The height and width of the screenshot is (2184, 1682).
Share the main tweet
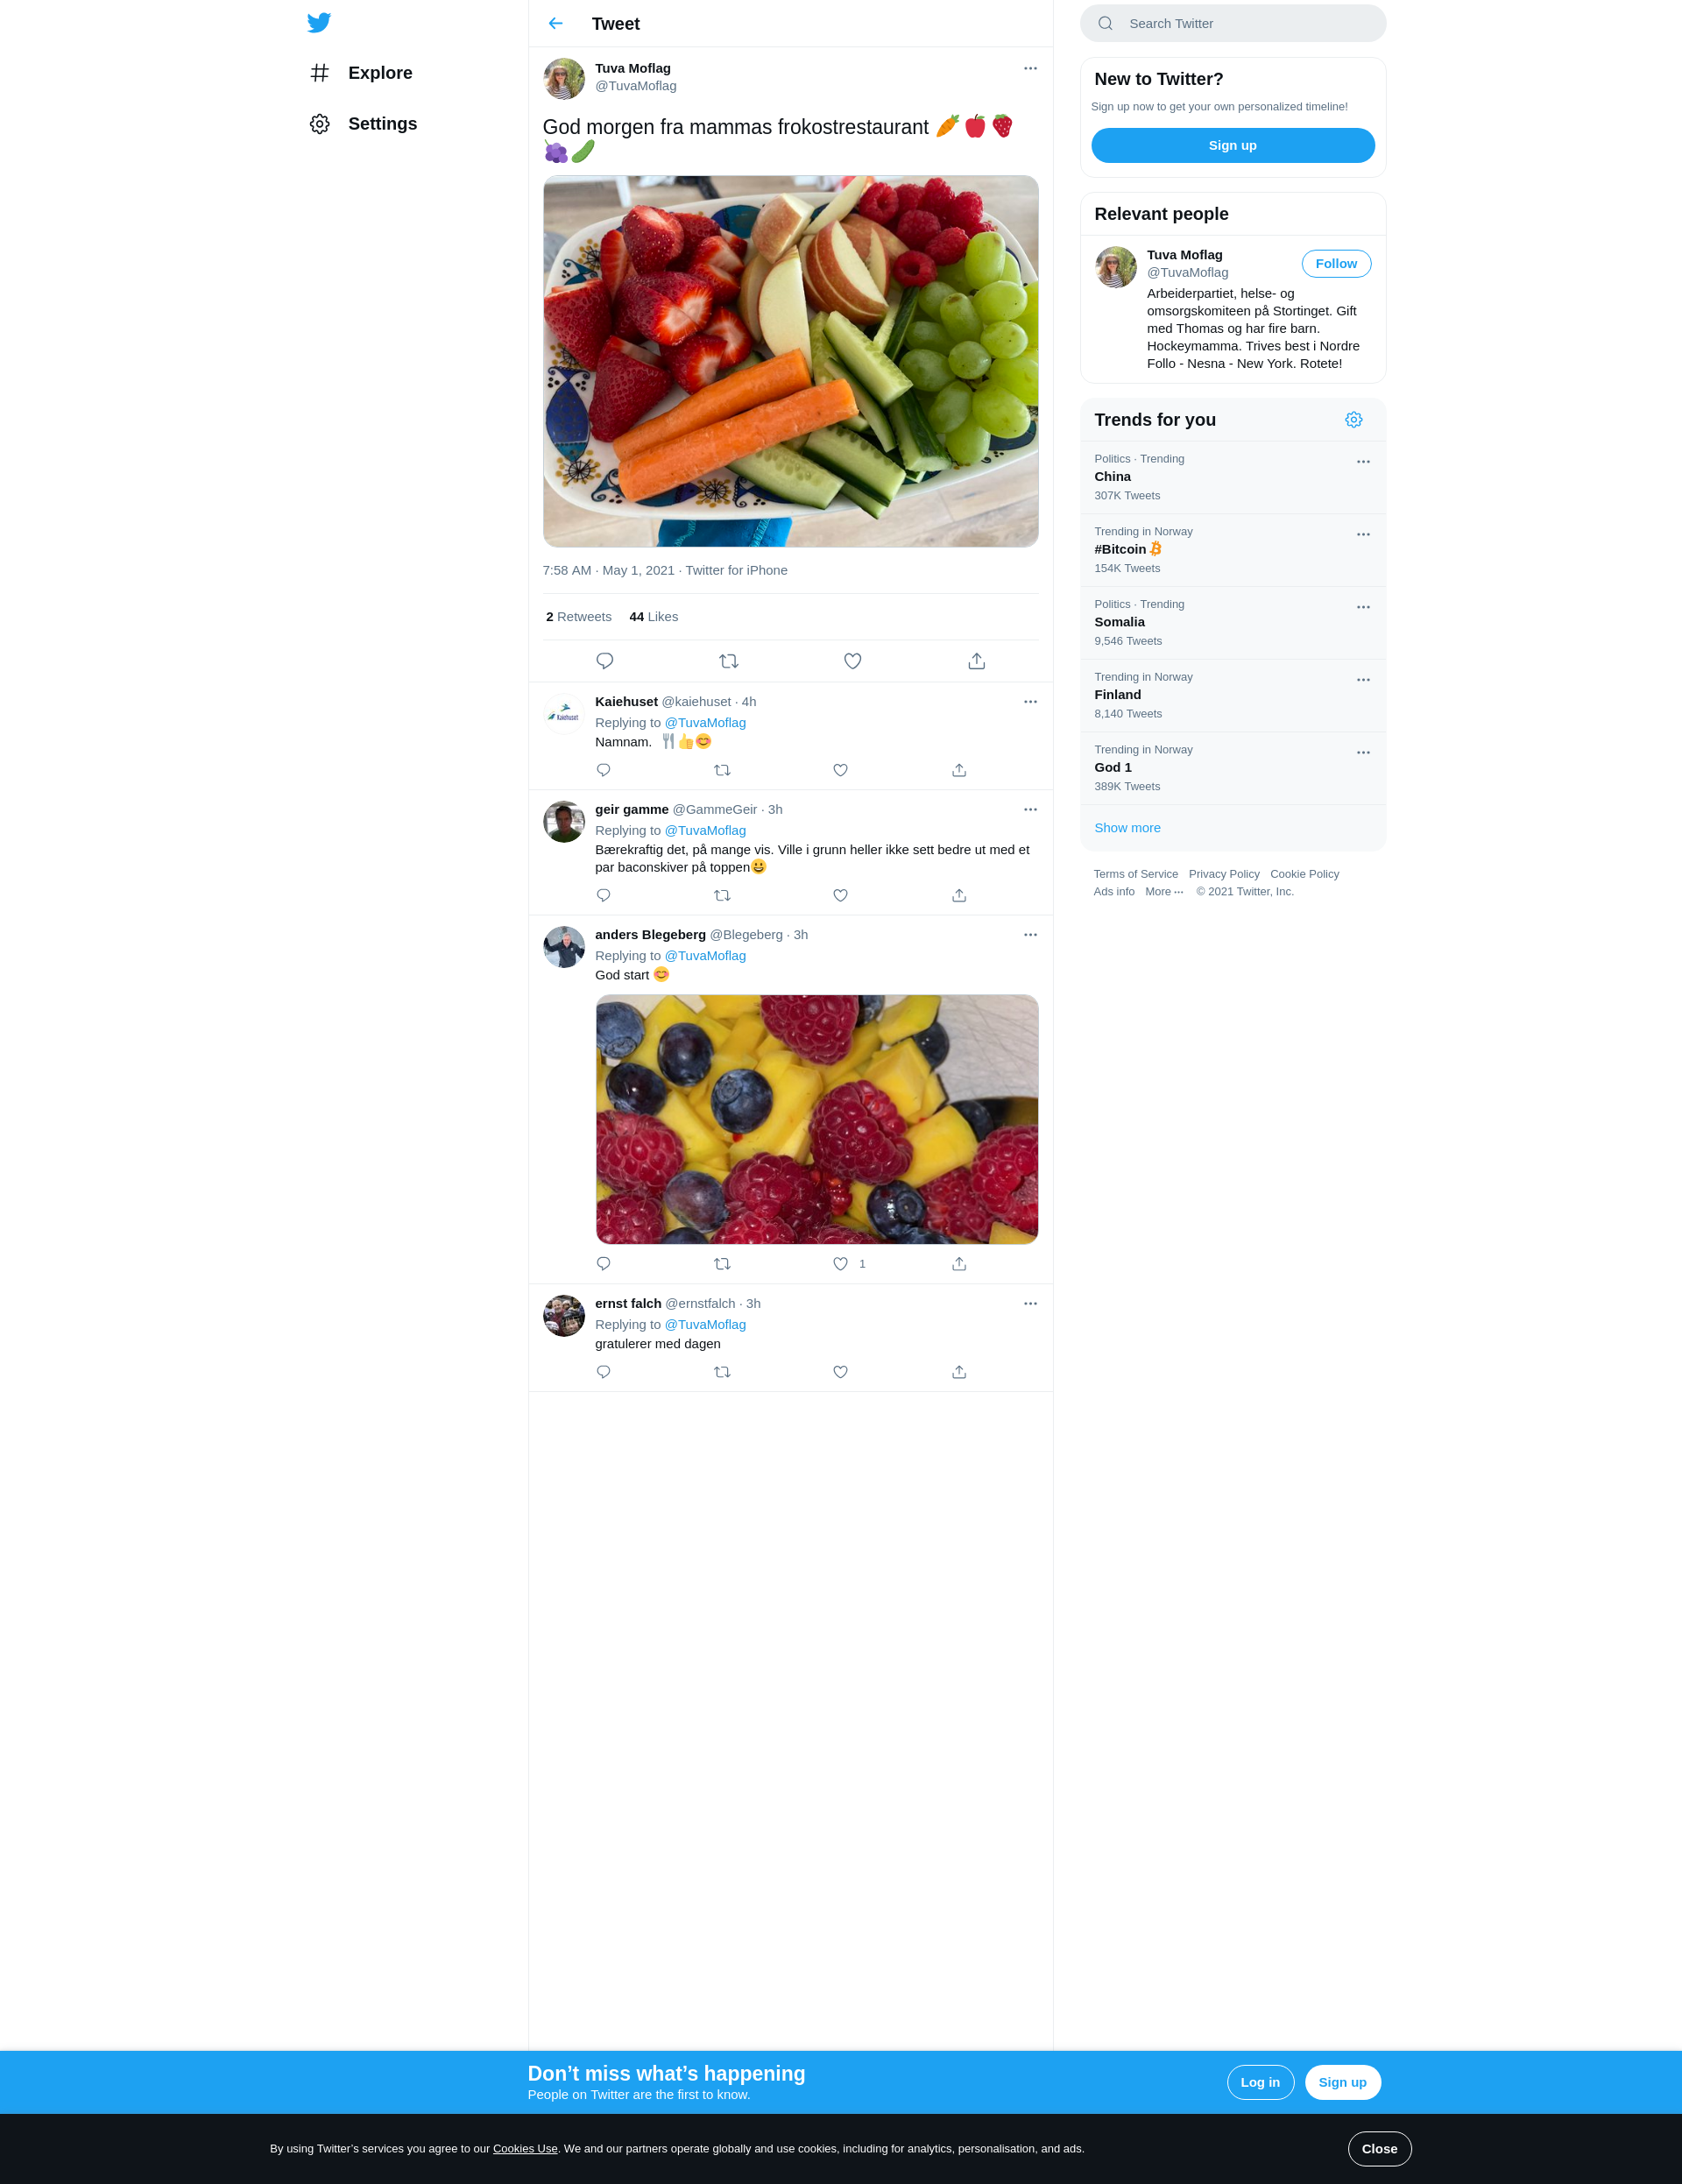[977, 661]
